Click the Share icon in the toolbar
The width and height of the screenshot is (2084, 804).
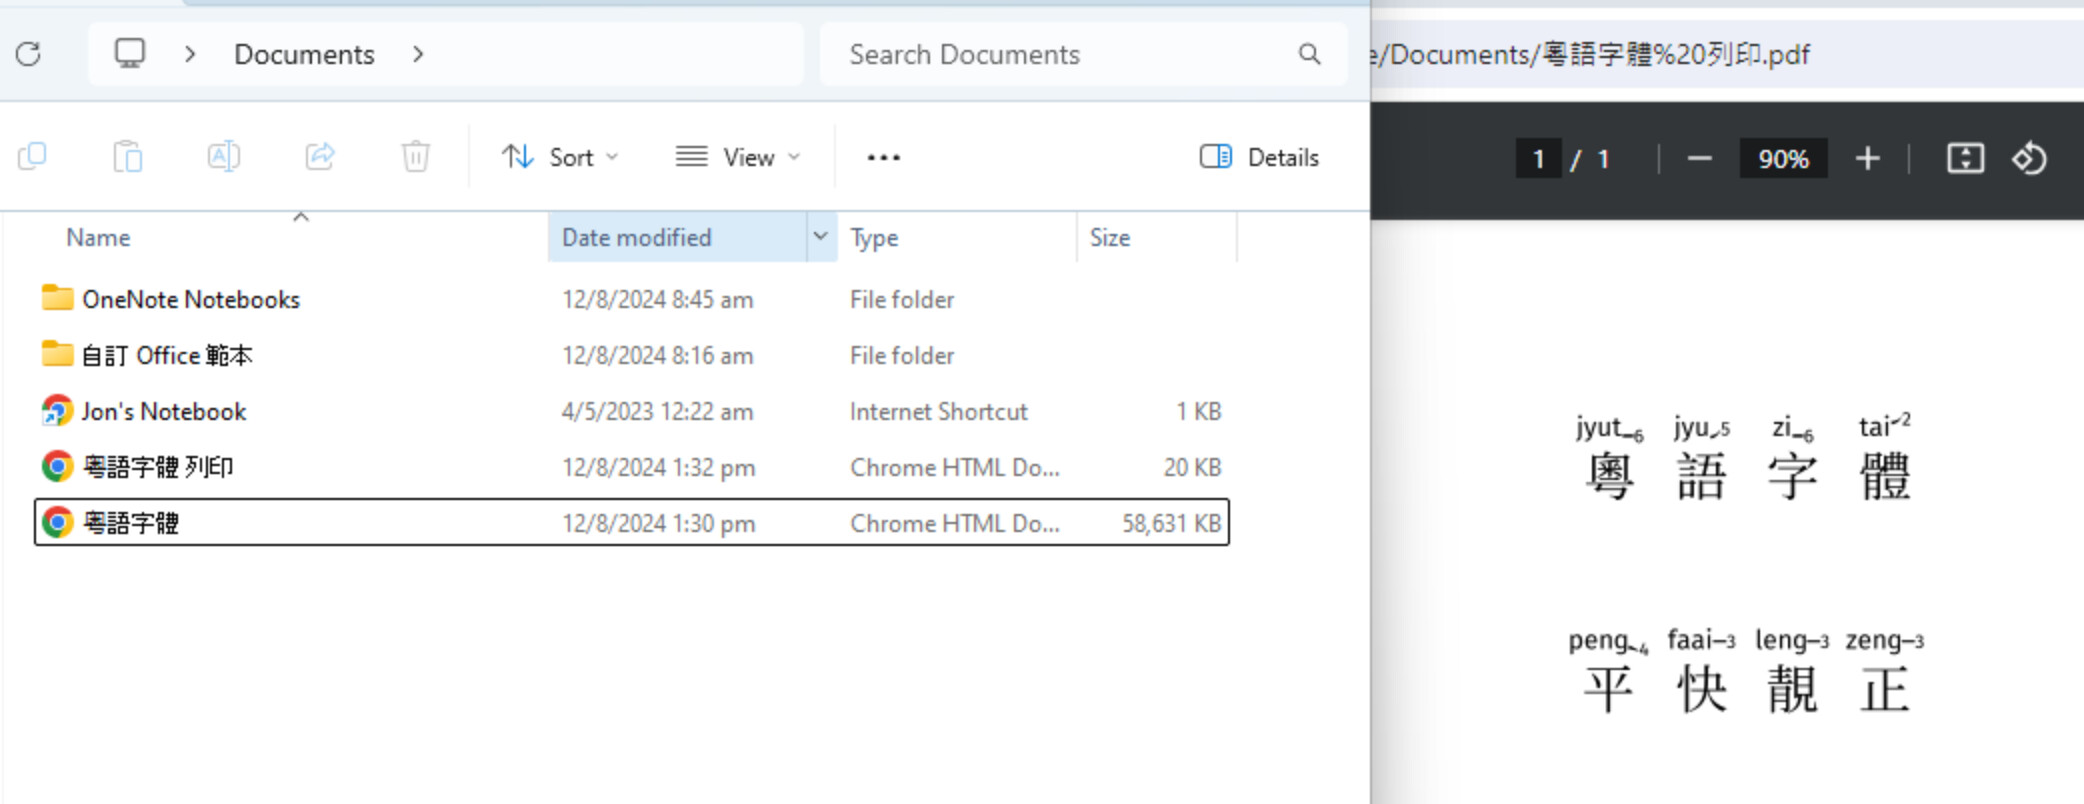320,157
